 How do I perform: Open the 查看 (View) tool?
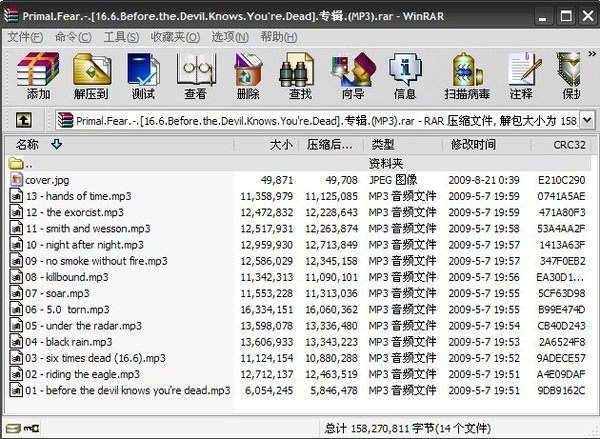196,76
